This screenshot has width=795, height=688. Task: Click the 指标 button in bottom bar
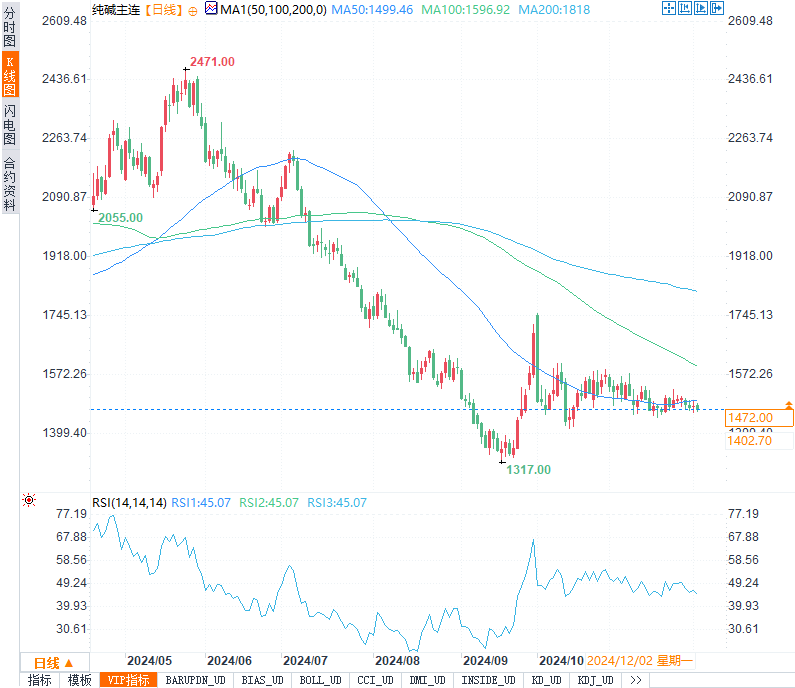coord(40,680)
